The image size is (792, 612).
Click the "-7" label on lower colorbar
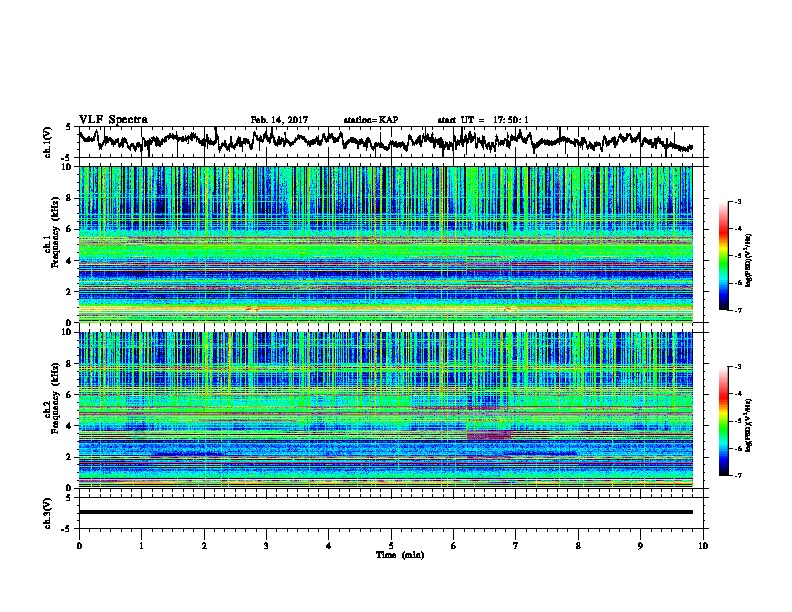point(737,475)
